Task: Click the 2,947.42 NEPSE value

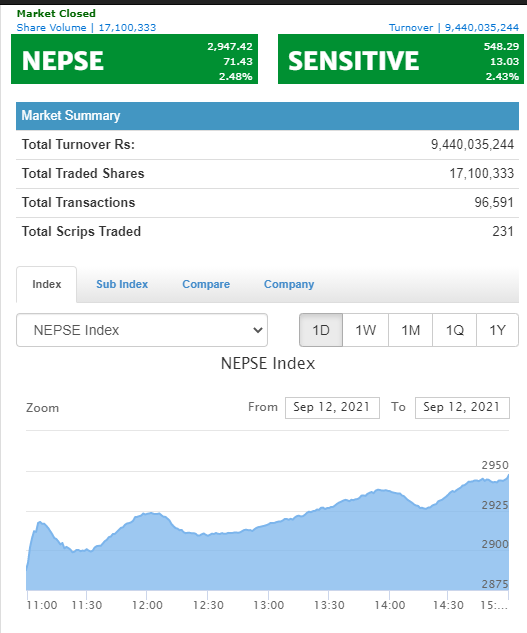Action: pyautogui.click(x=230, y=46)
